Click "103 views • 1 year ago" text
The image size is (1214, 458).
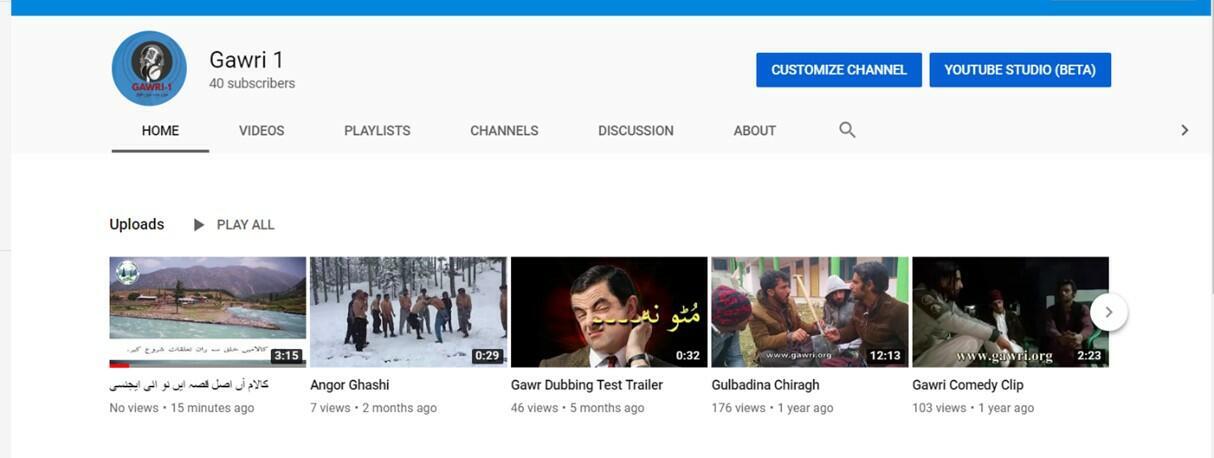(973, 408)
